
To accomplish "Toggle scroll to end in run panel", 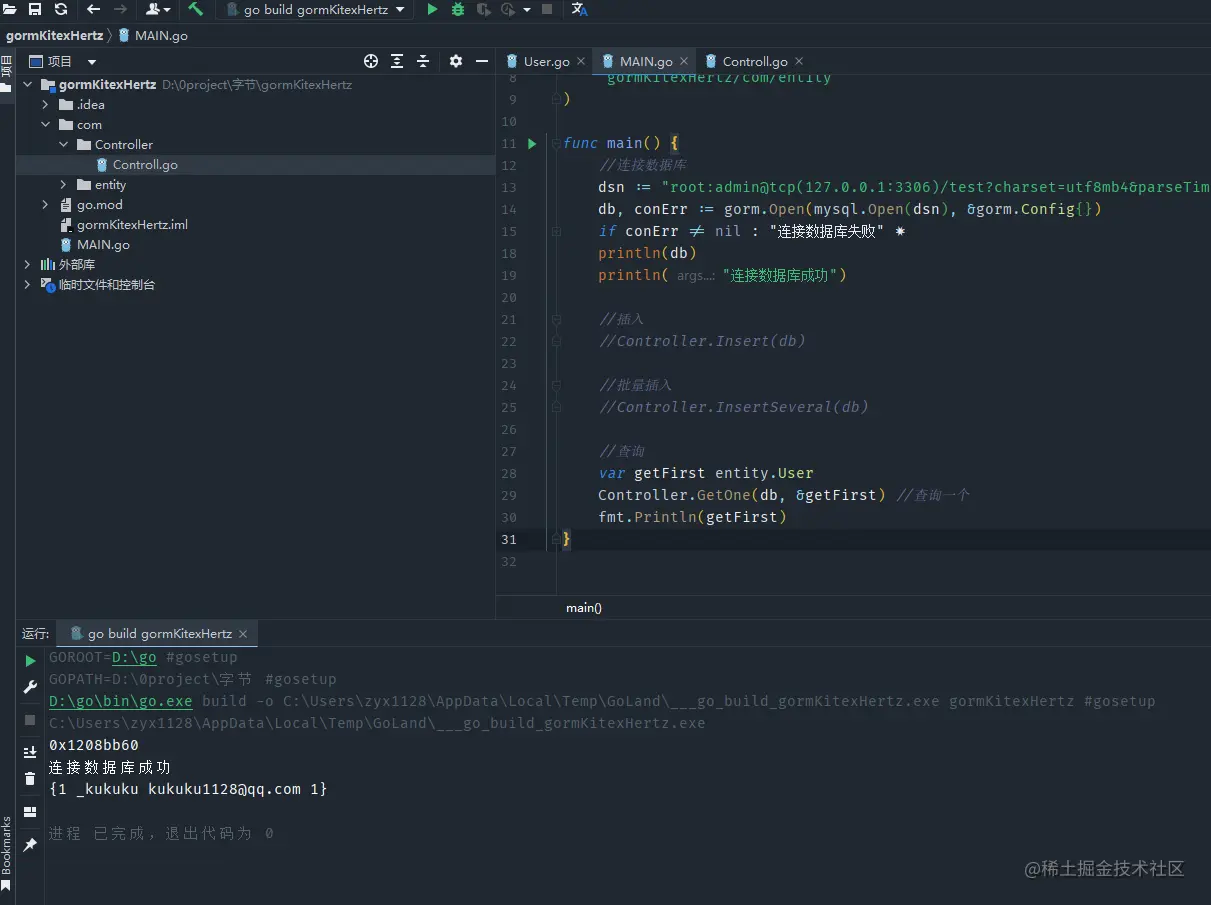I will [x=30, y=753].
